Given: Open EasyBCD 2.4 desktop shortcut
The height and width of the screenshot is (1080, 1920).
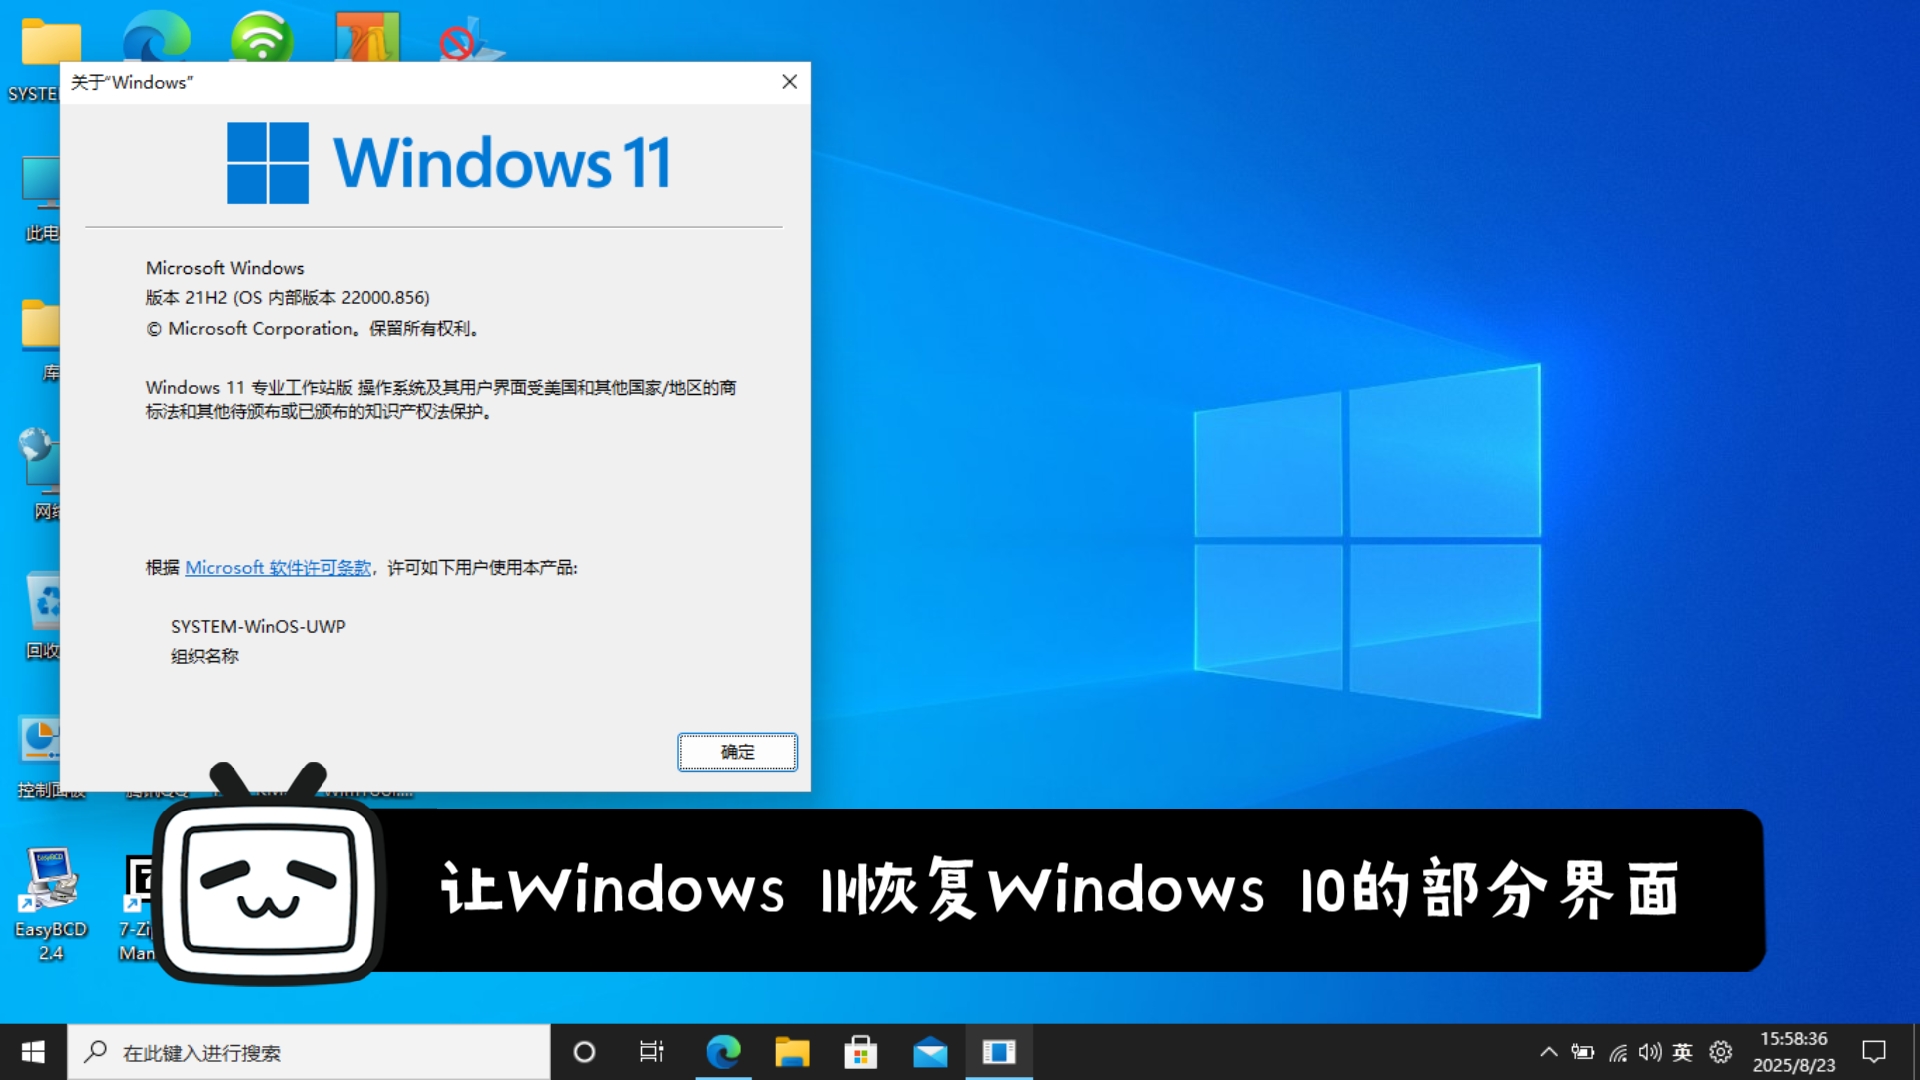Looking at the screenshot, I should [x=50, y=905].
